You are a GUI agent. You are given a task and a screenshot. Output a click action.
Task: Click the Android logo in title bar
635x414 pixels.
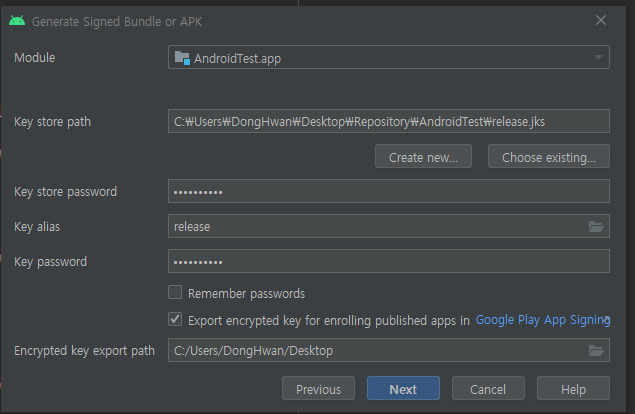[17, 21]
